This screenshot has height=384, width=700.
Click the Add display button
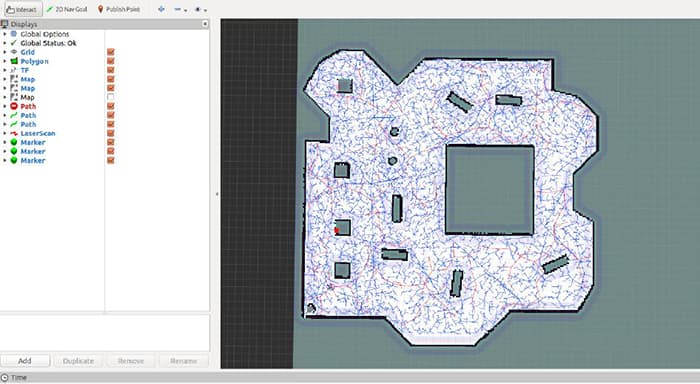click(x=25, y=360)
